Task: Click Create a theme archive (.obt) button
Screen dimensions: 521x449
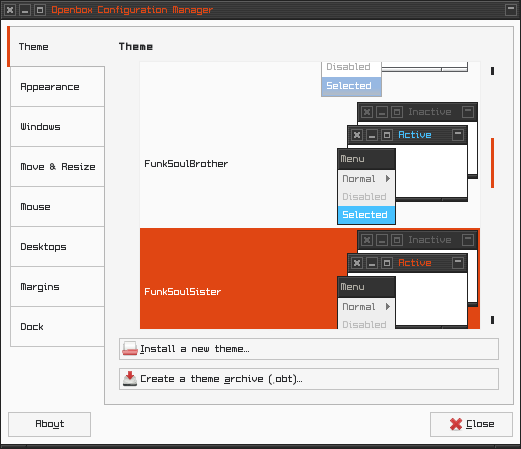Action: pos(309,379)
